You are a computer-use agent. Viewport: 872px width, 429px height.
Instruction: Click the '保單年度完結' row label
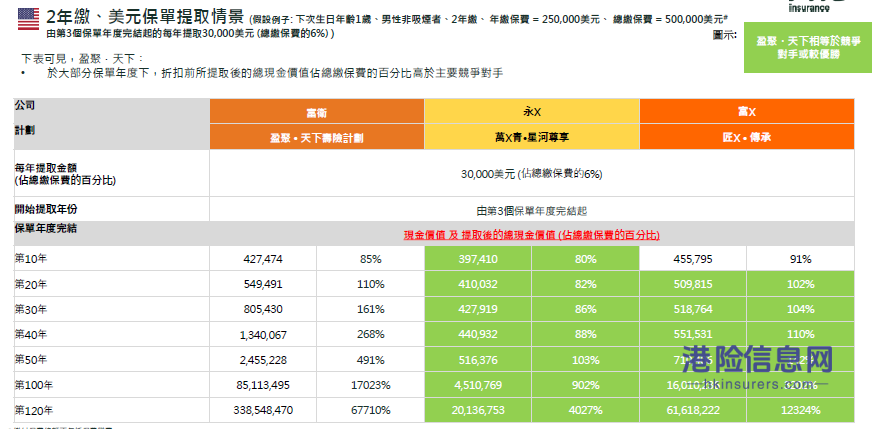click(46, 229)
